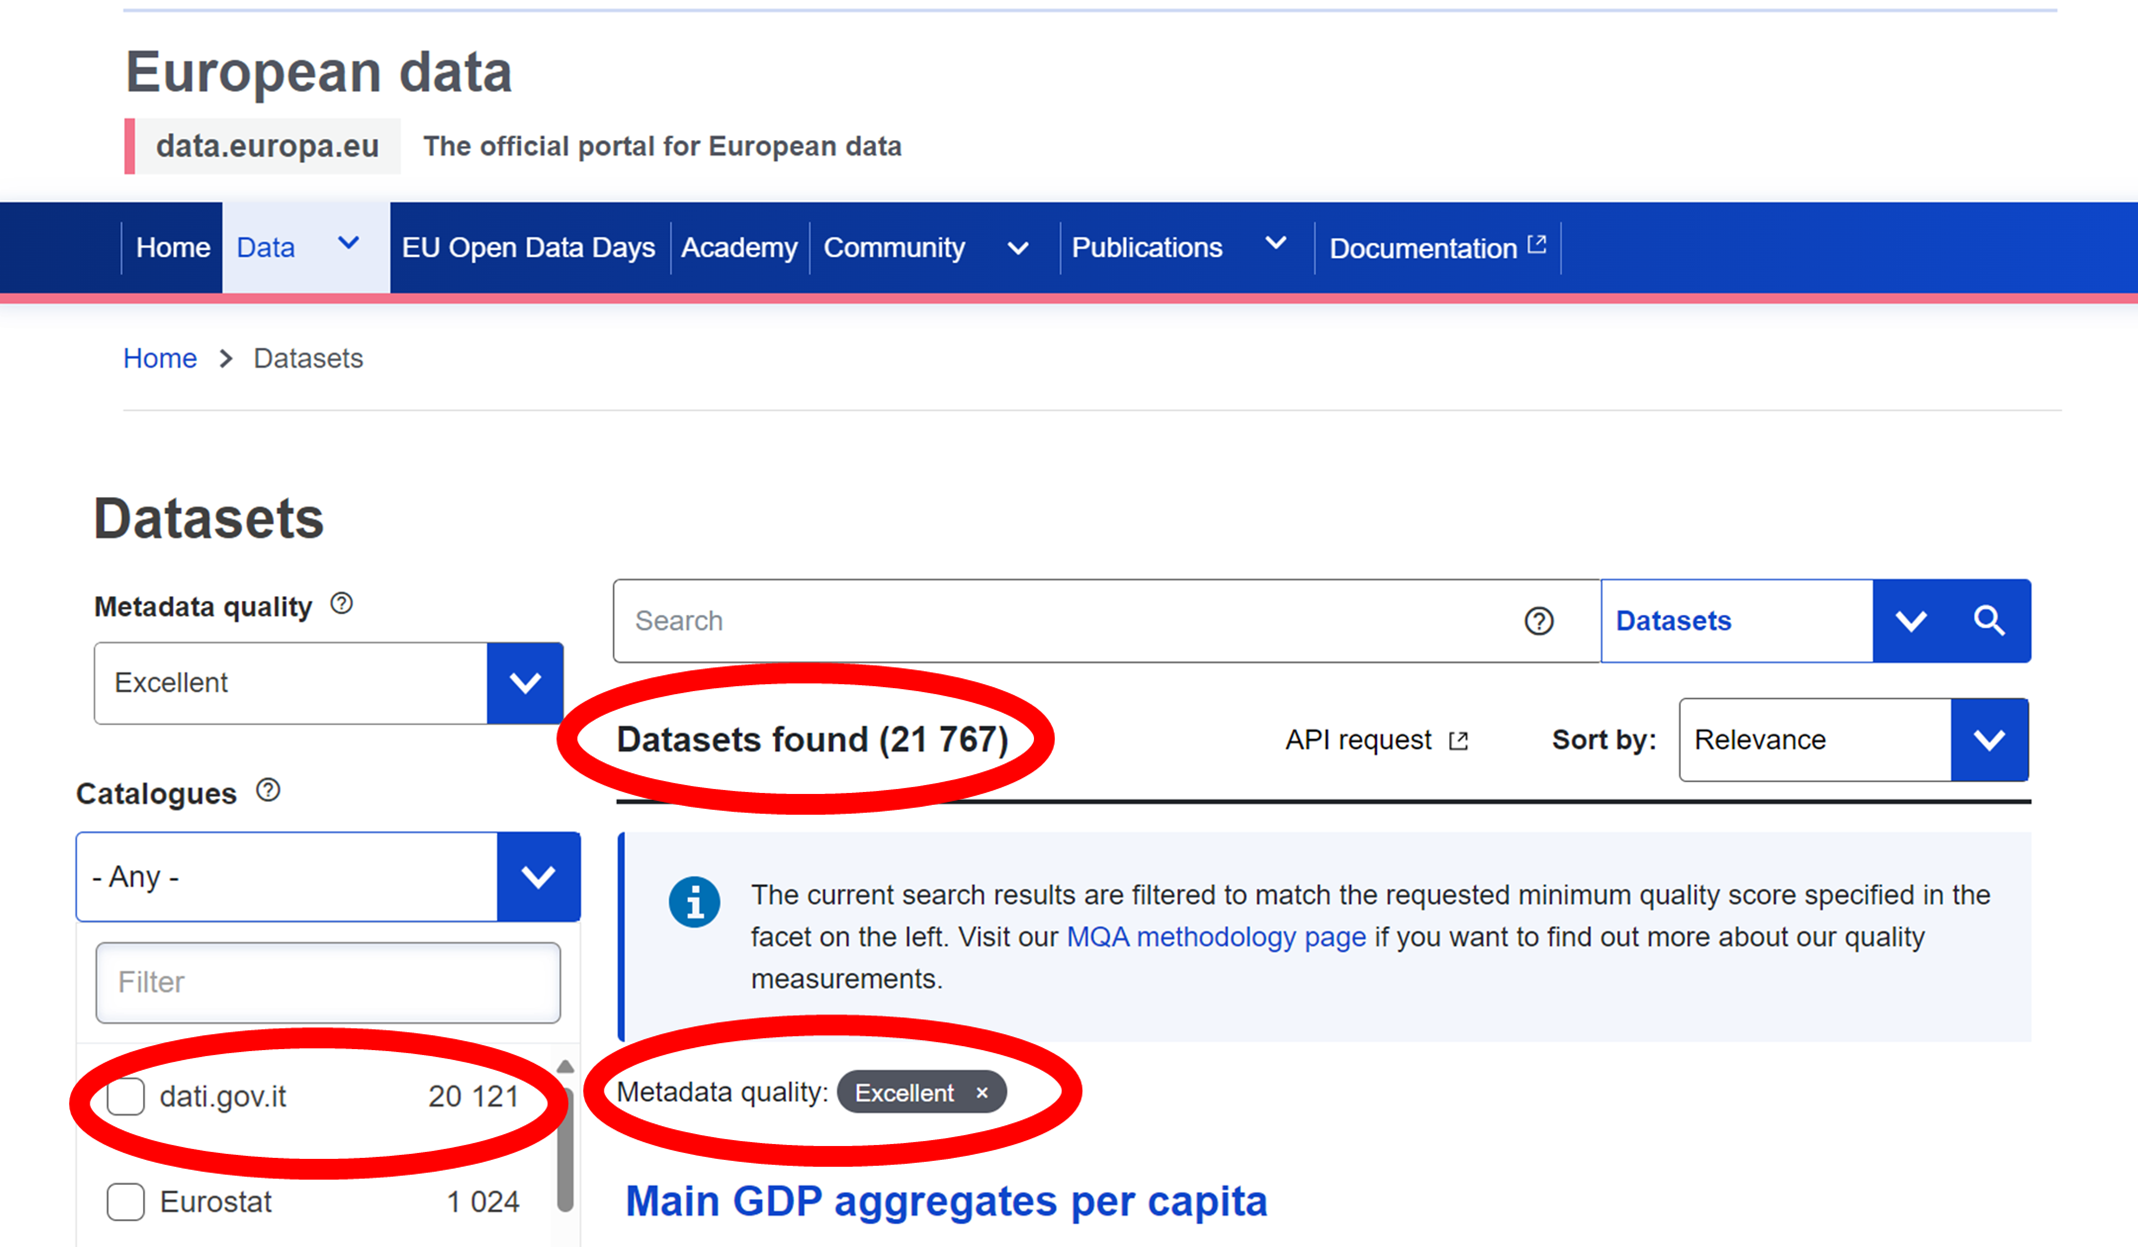The width and height of the screenshot is (2138, 1247).
Task: Click the Catalogues help question icon
Action: [268, 791]
